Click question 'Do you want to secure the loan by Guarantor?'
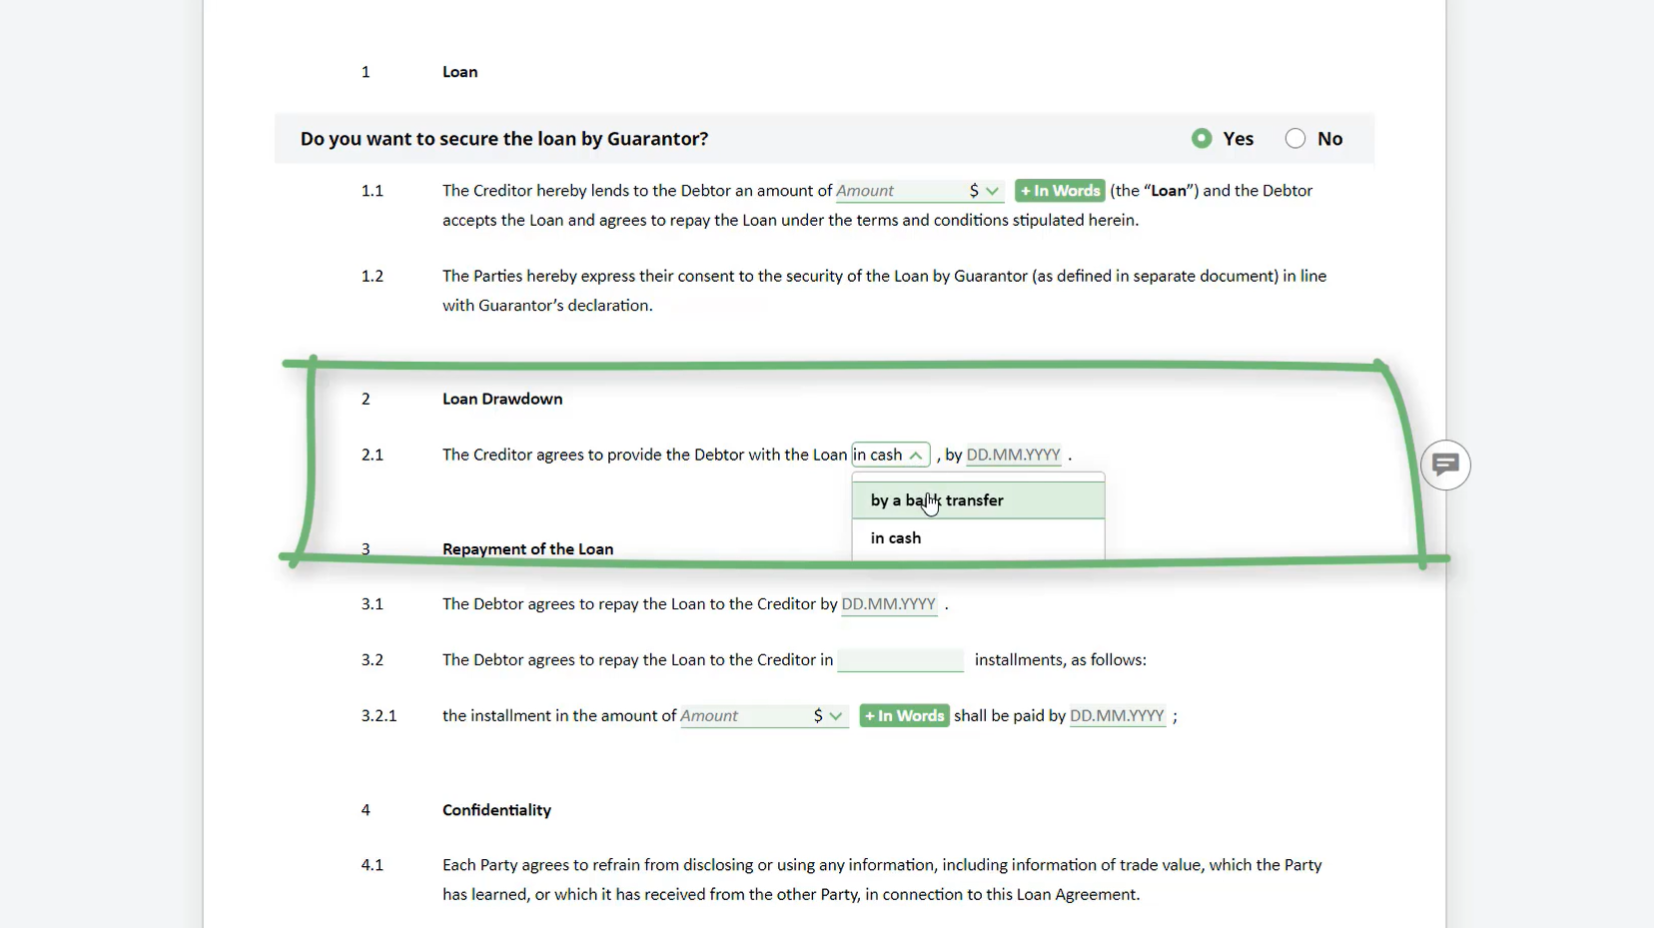 (504, 139)
